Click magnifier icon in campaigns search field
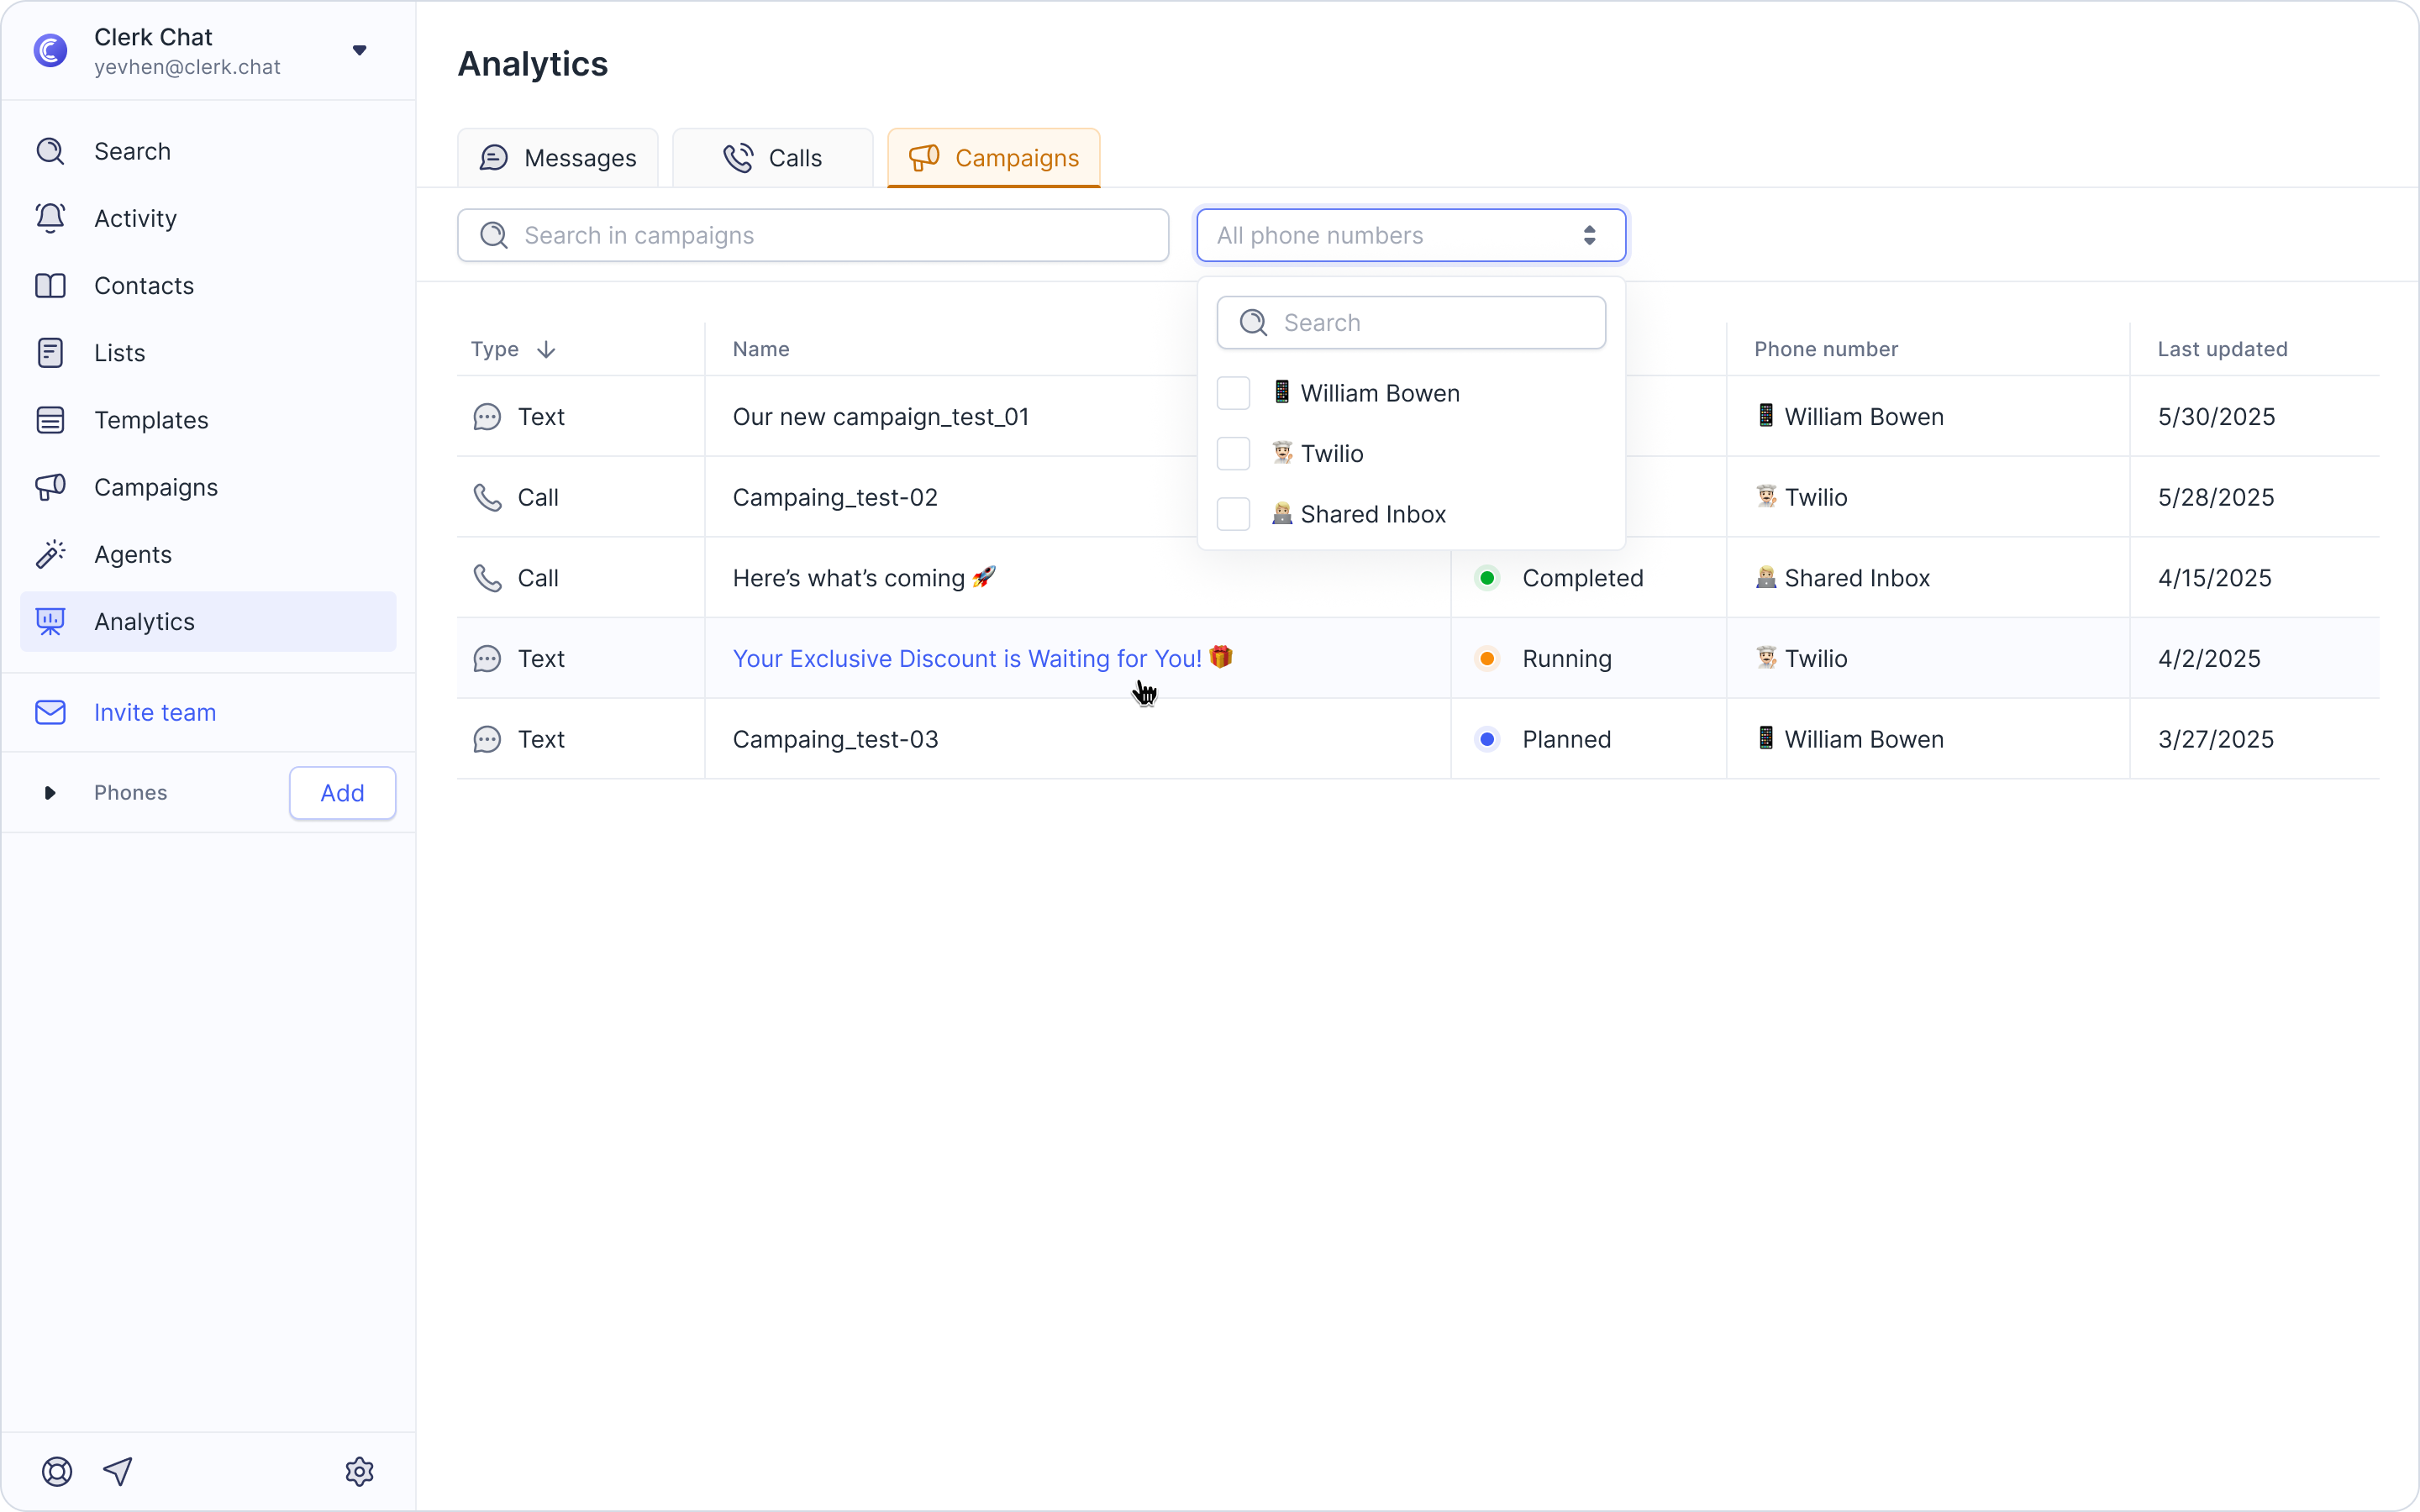Viewport: 2420px width, 1512px height. tap(494, 235)
